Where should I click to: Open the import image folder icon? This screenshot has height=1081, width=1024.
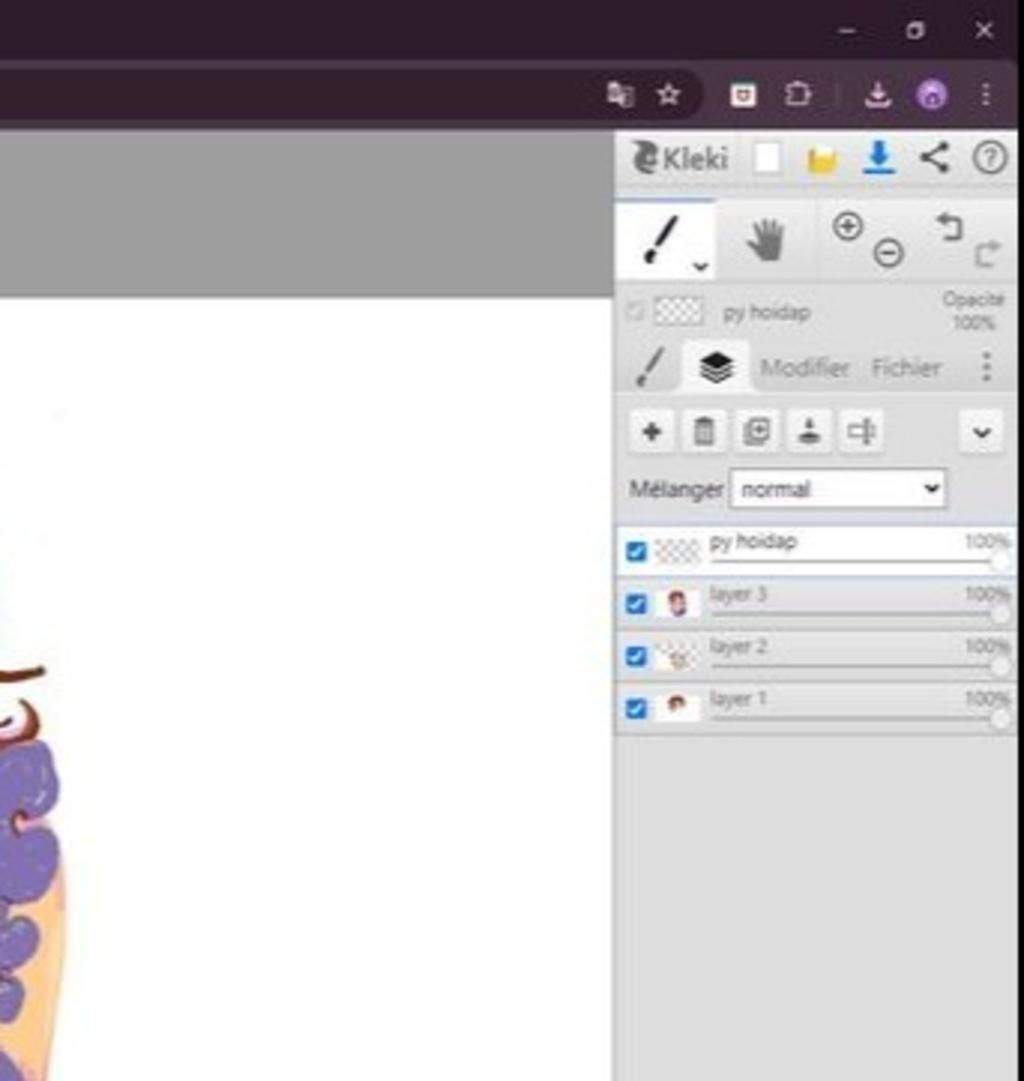click(x=822, y=160)
